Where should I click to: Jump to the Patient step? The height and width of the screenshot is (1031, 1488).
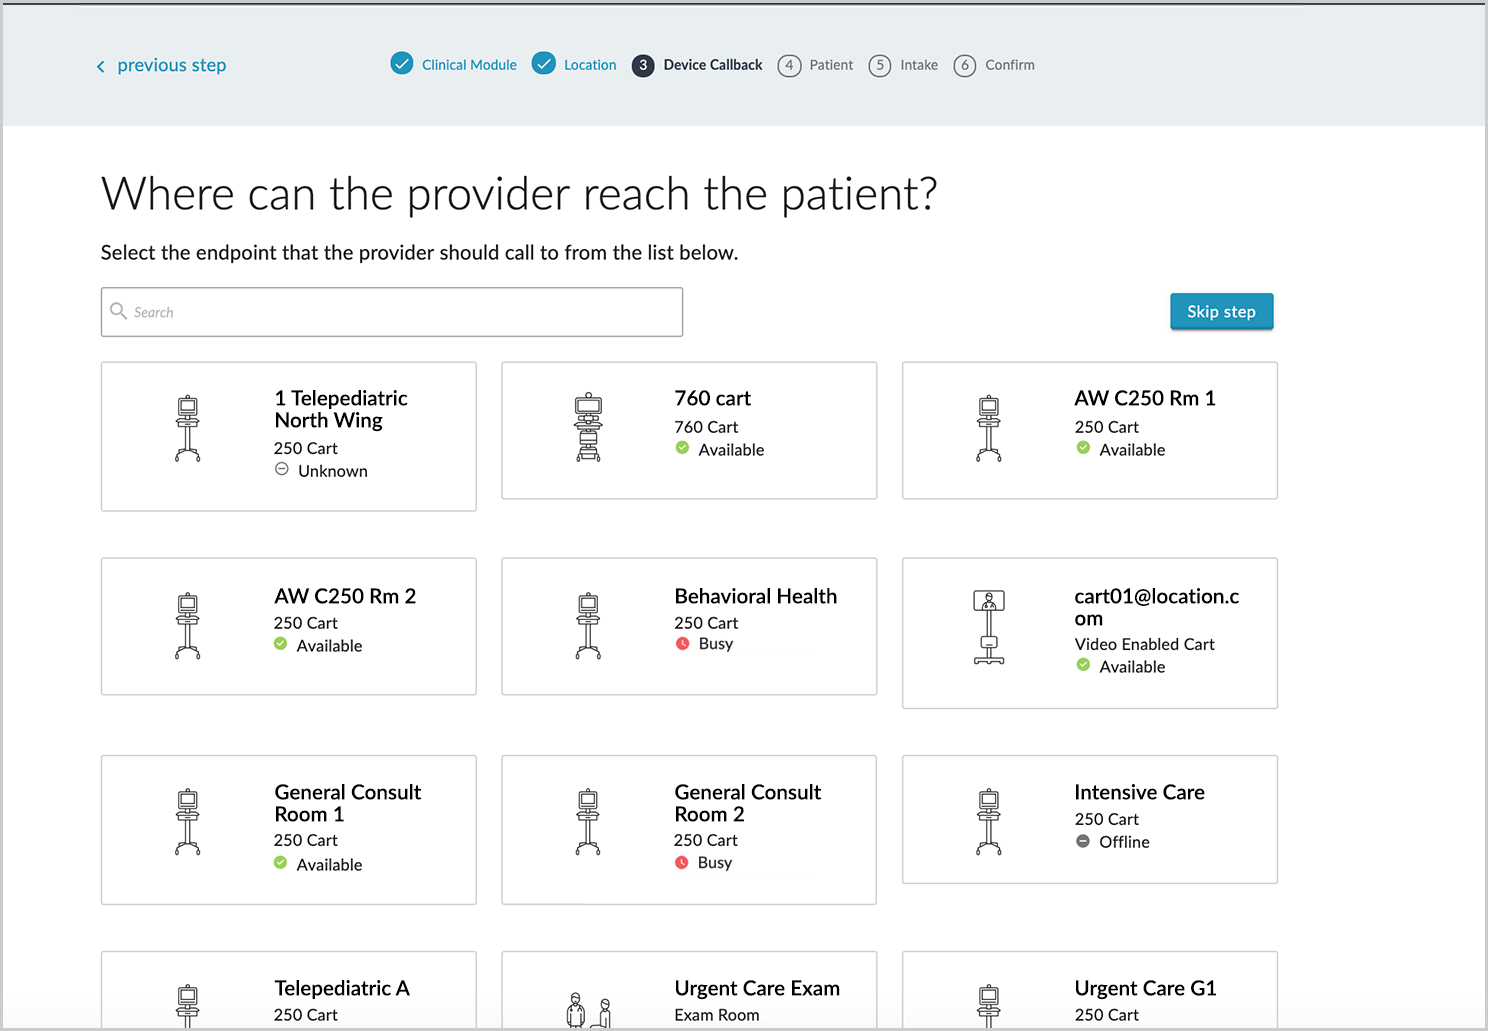(831, 65)
